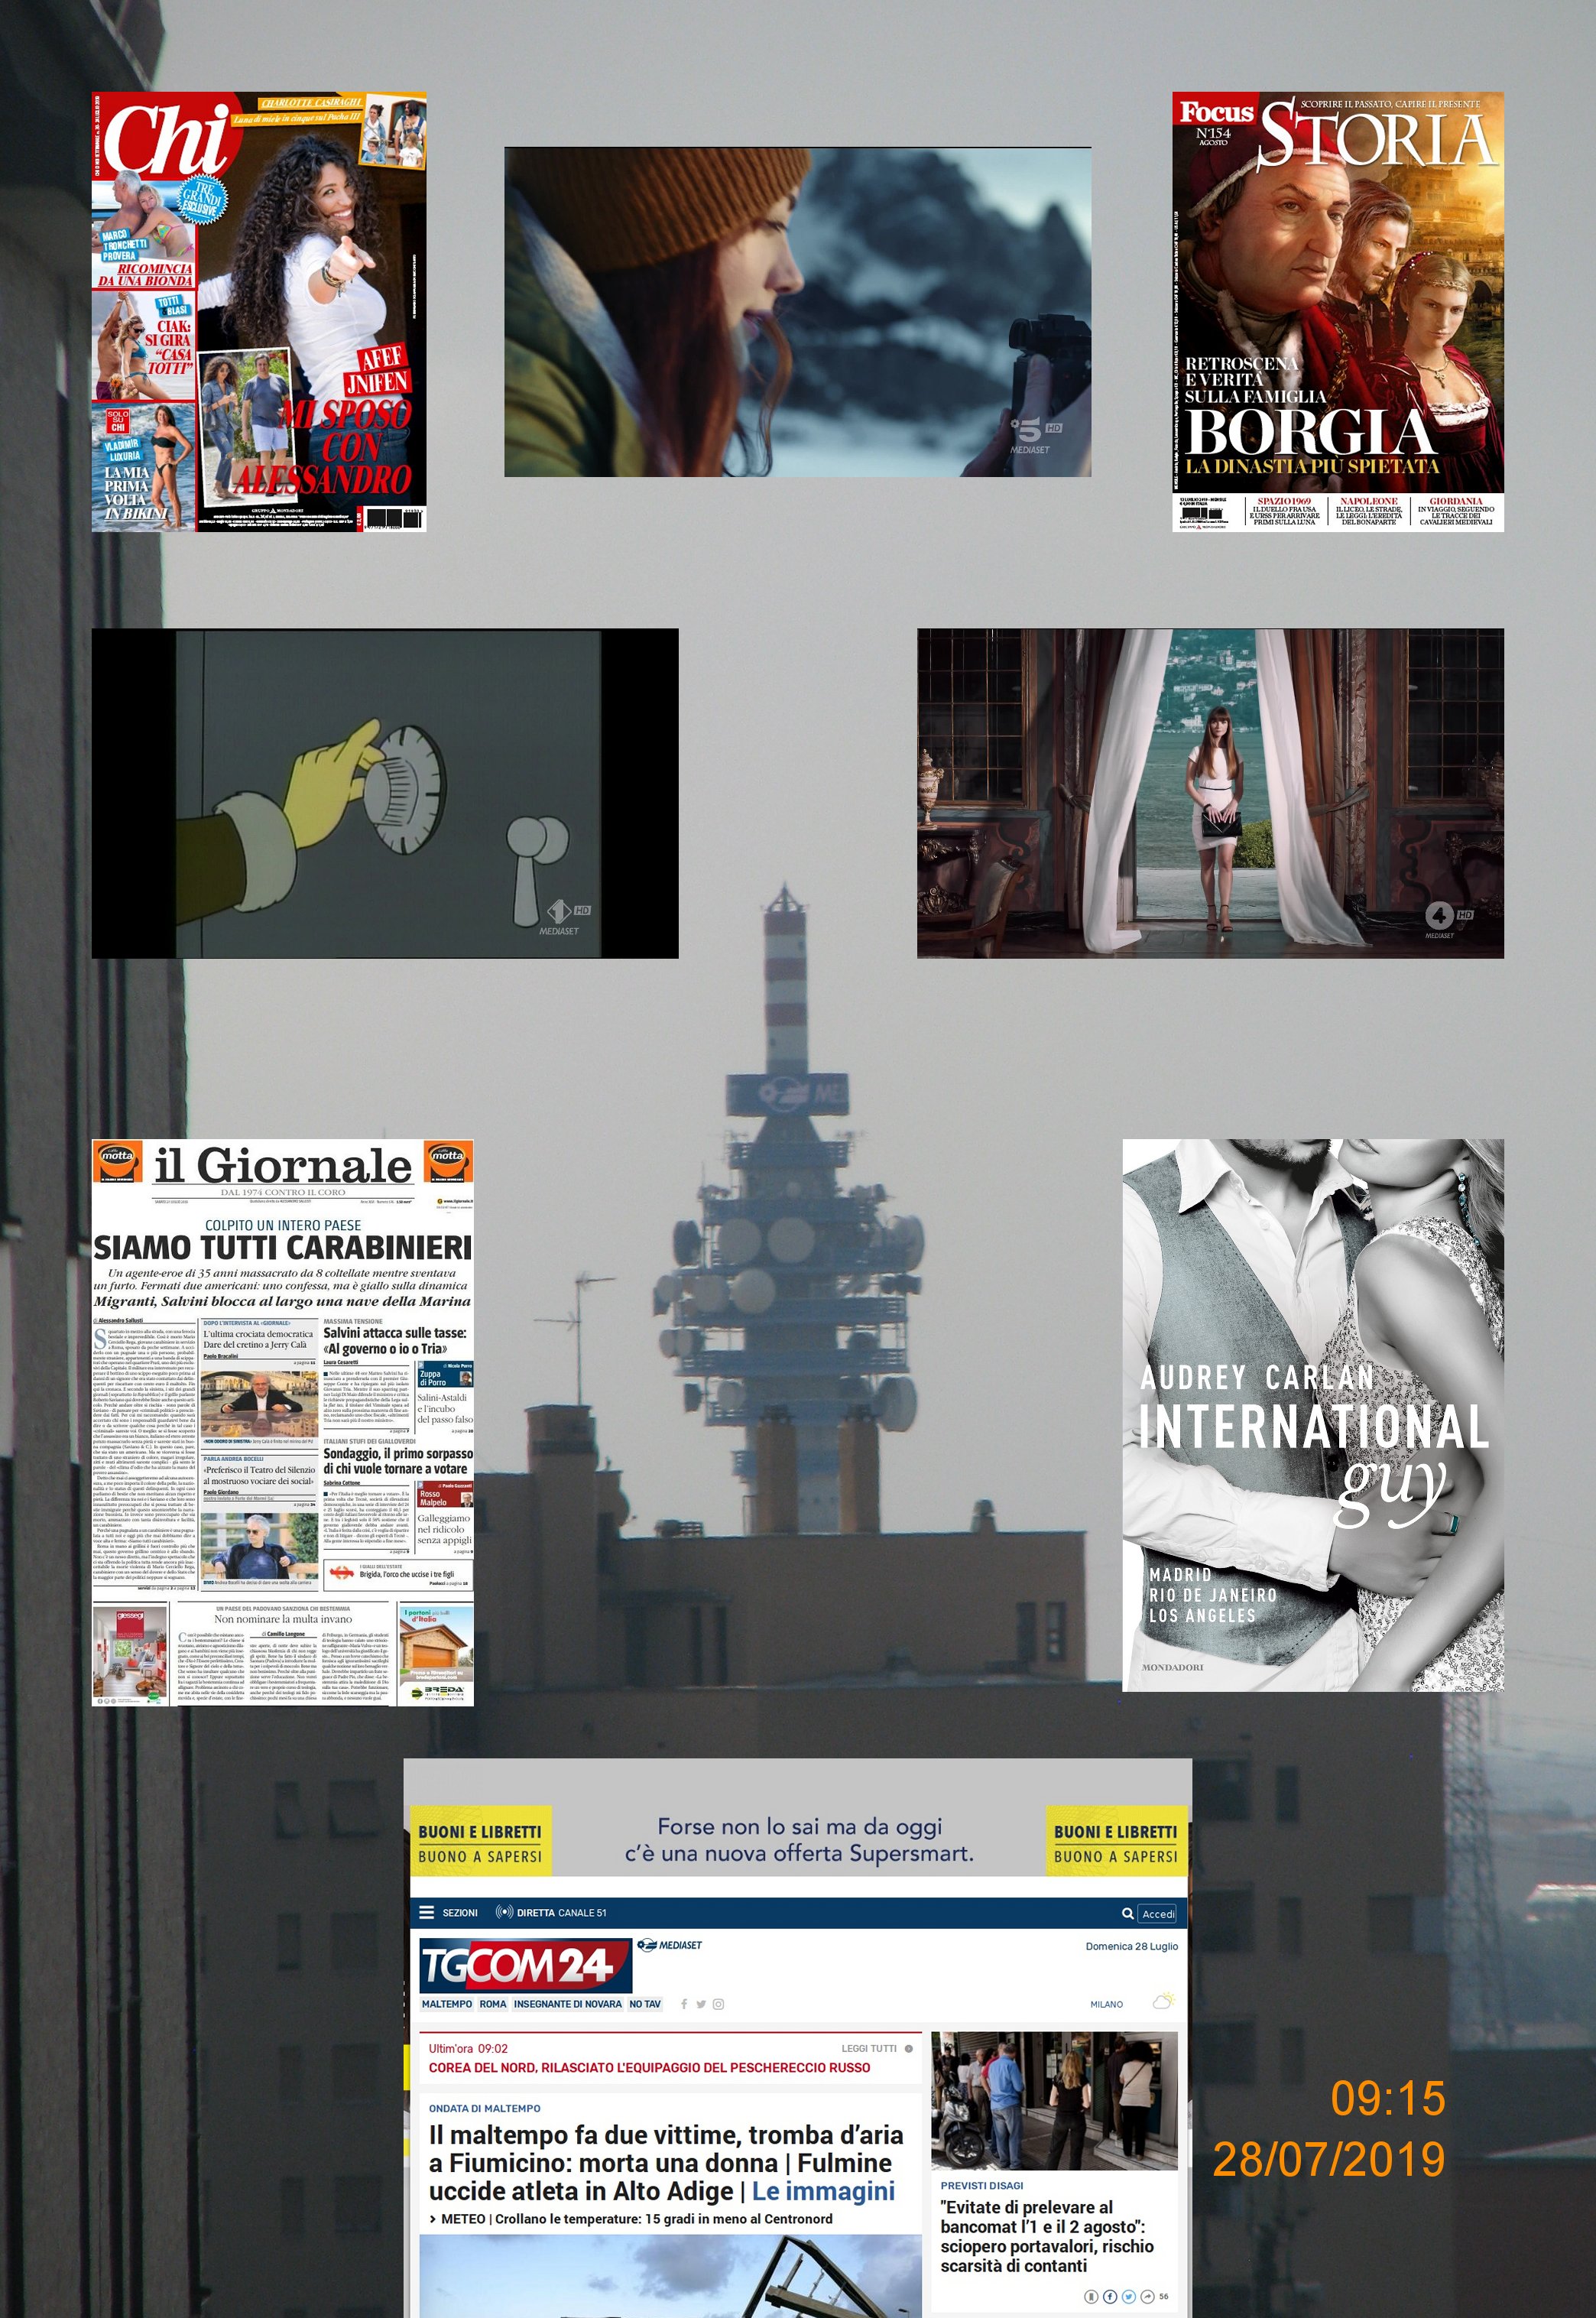Bookmark the bancomat article icon
This screenshot has height=2318, width=1596.
pyautogui.click(x=1092, y=2297)
